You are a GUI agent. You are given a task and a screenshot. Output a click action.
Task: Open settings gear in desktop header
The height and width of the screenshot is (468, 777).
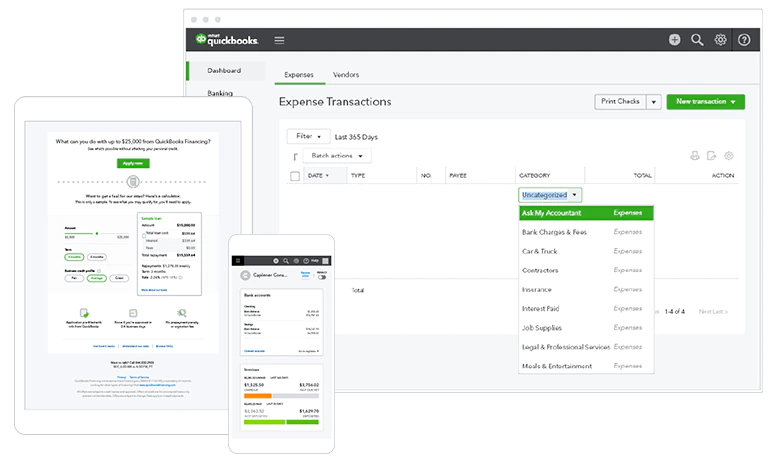(x=721, y=40)
